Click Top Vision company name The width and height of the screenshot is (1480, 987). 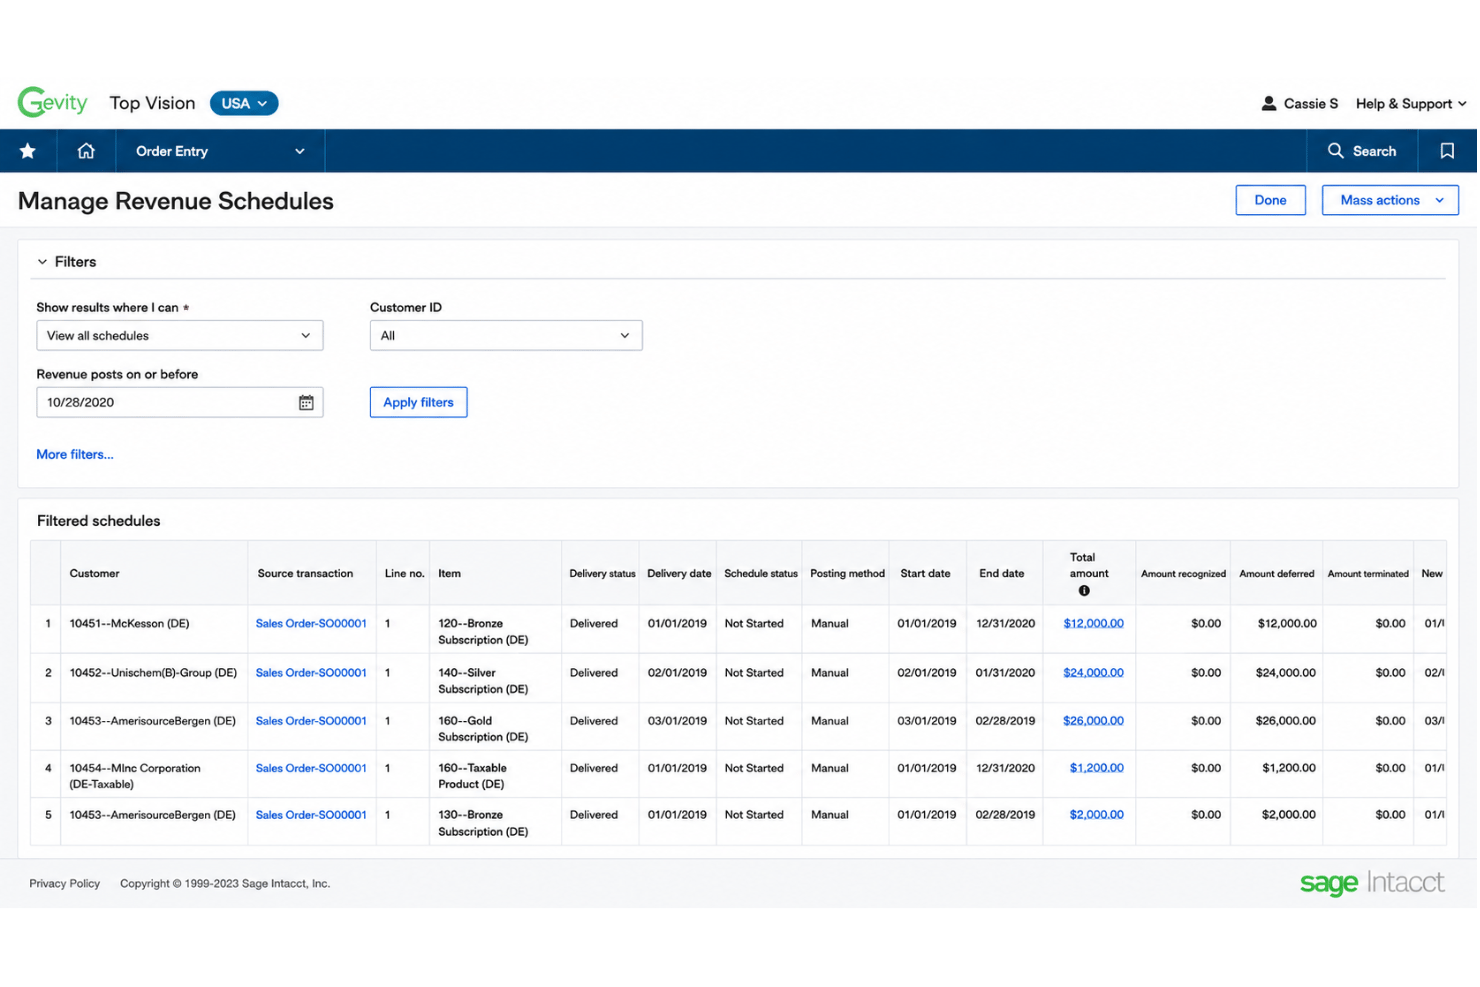click(x=153, y=103)
